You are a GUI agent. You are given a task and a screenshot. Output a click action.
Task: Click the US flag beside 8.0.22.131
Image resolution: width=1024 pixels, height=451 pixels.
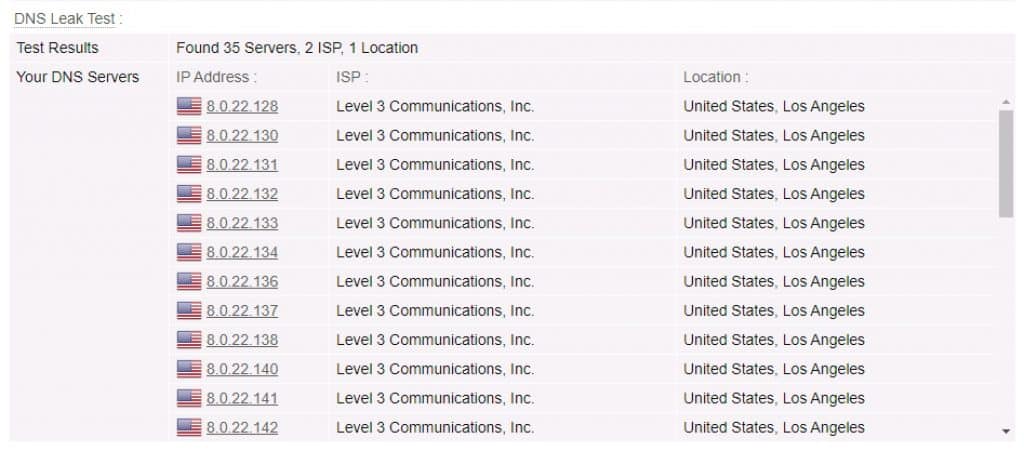(189, 165)
